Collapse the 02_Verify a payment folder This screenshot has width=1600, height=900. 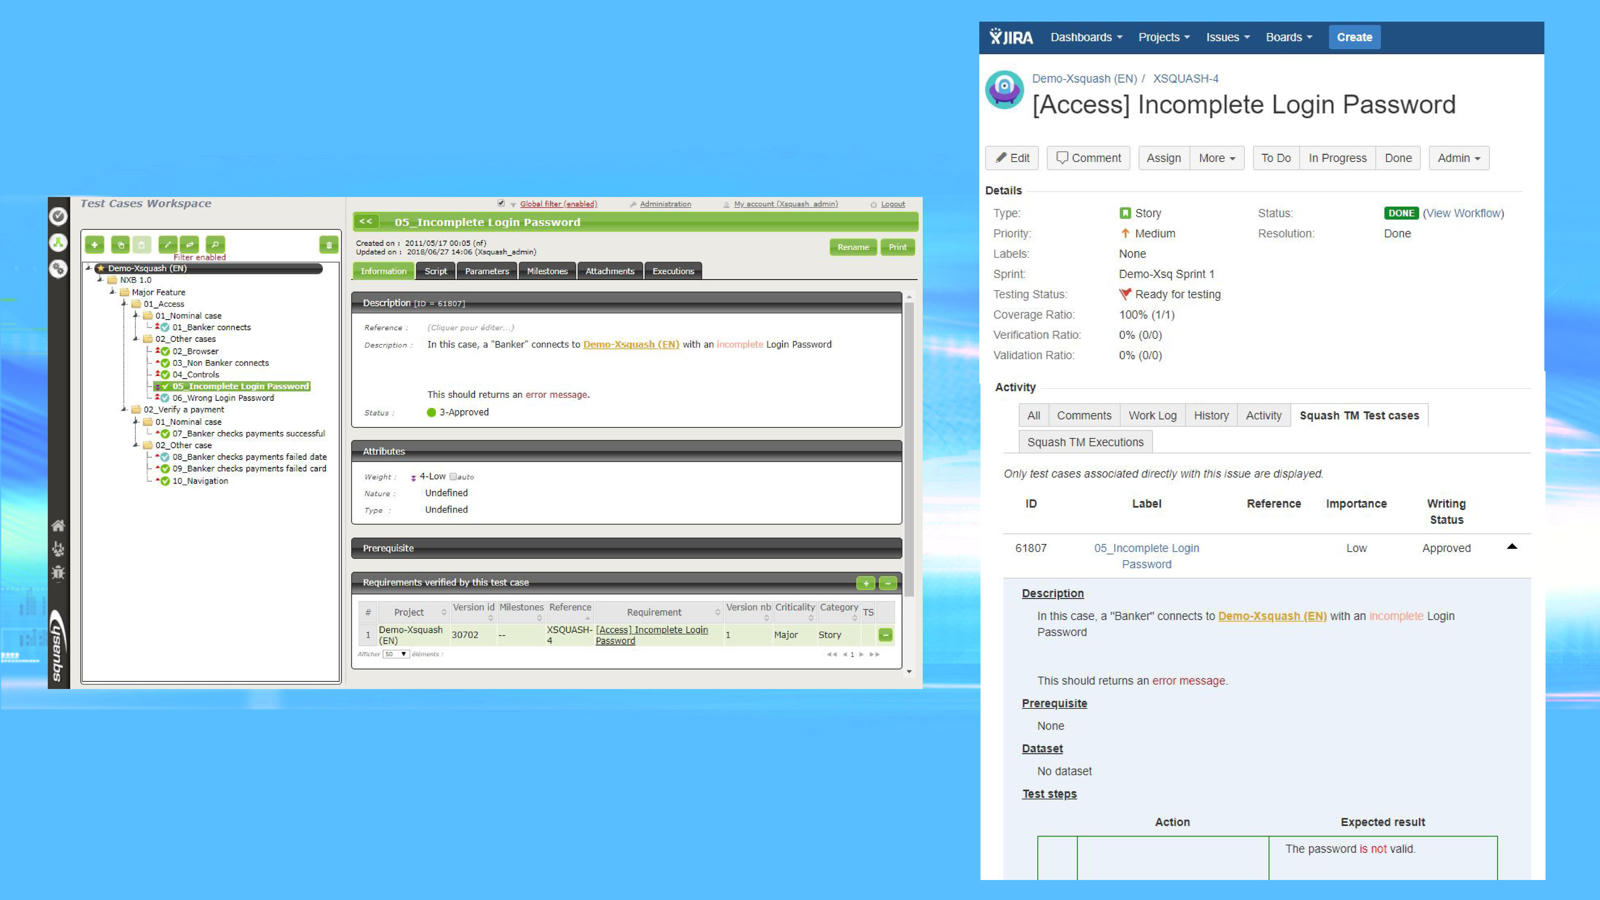tap(124, 410)
